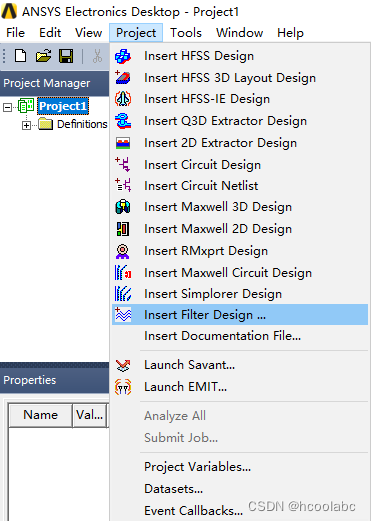This screenshot has height=521, width=371.
Task: Click the ANSYS logo in title bar
Action: point(9,12)
